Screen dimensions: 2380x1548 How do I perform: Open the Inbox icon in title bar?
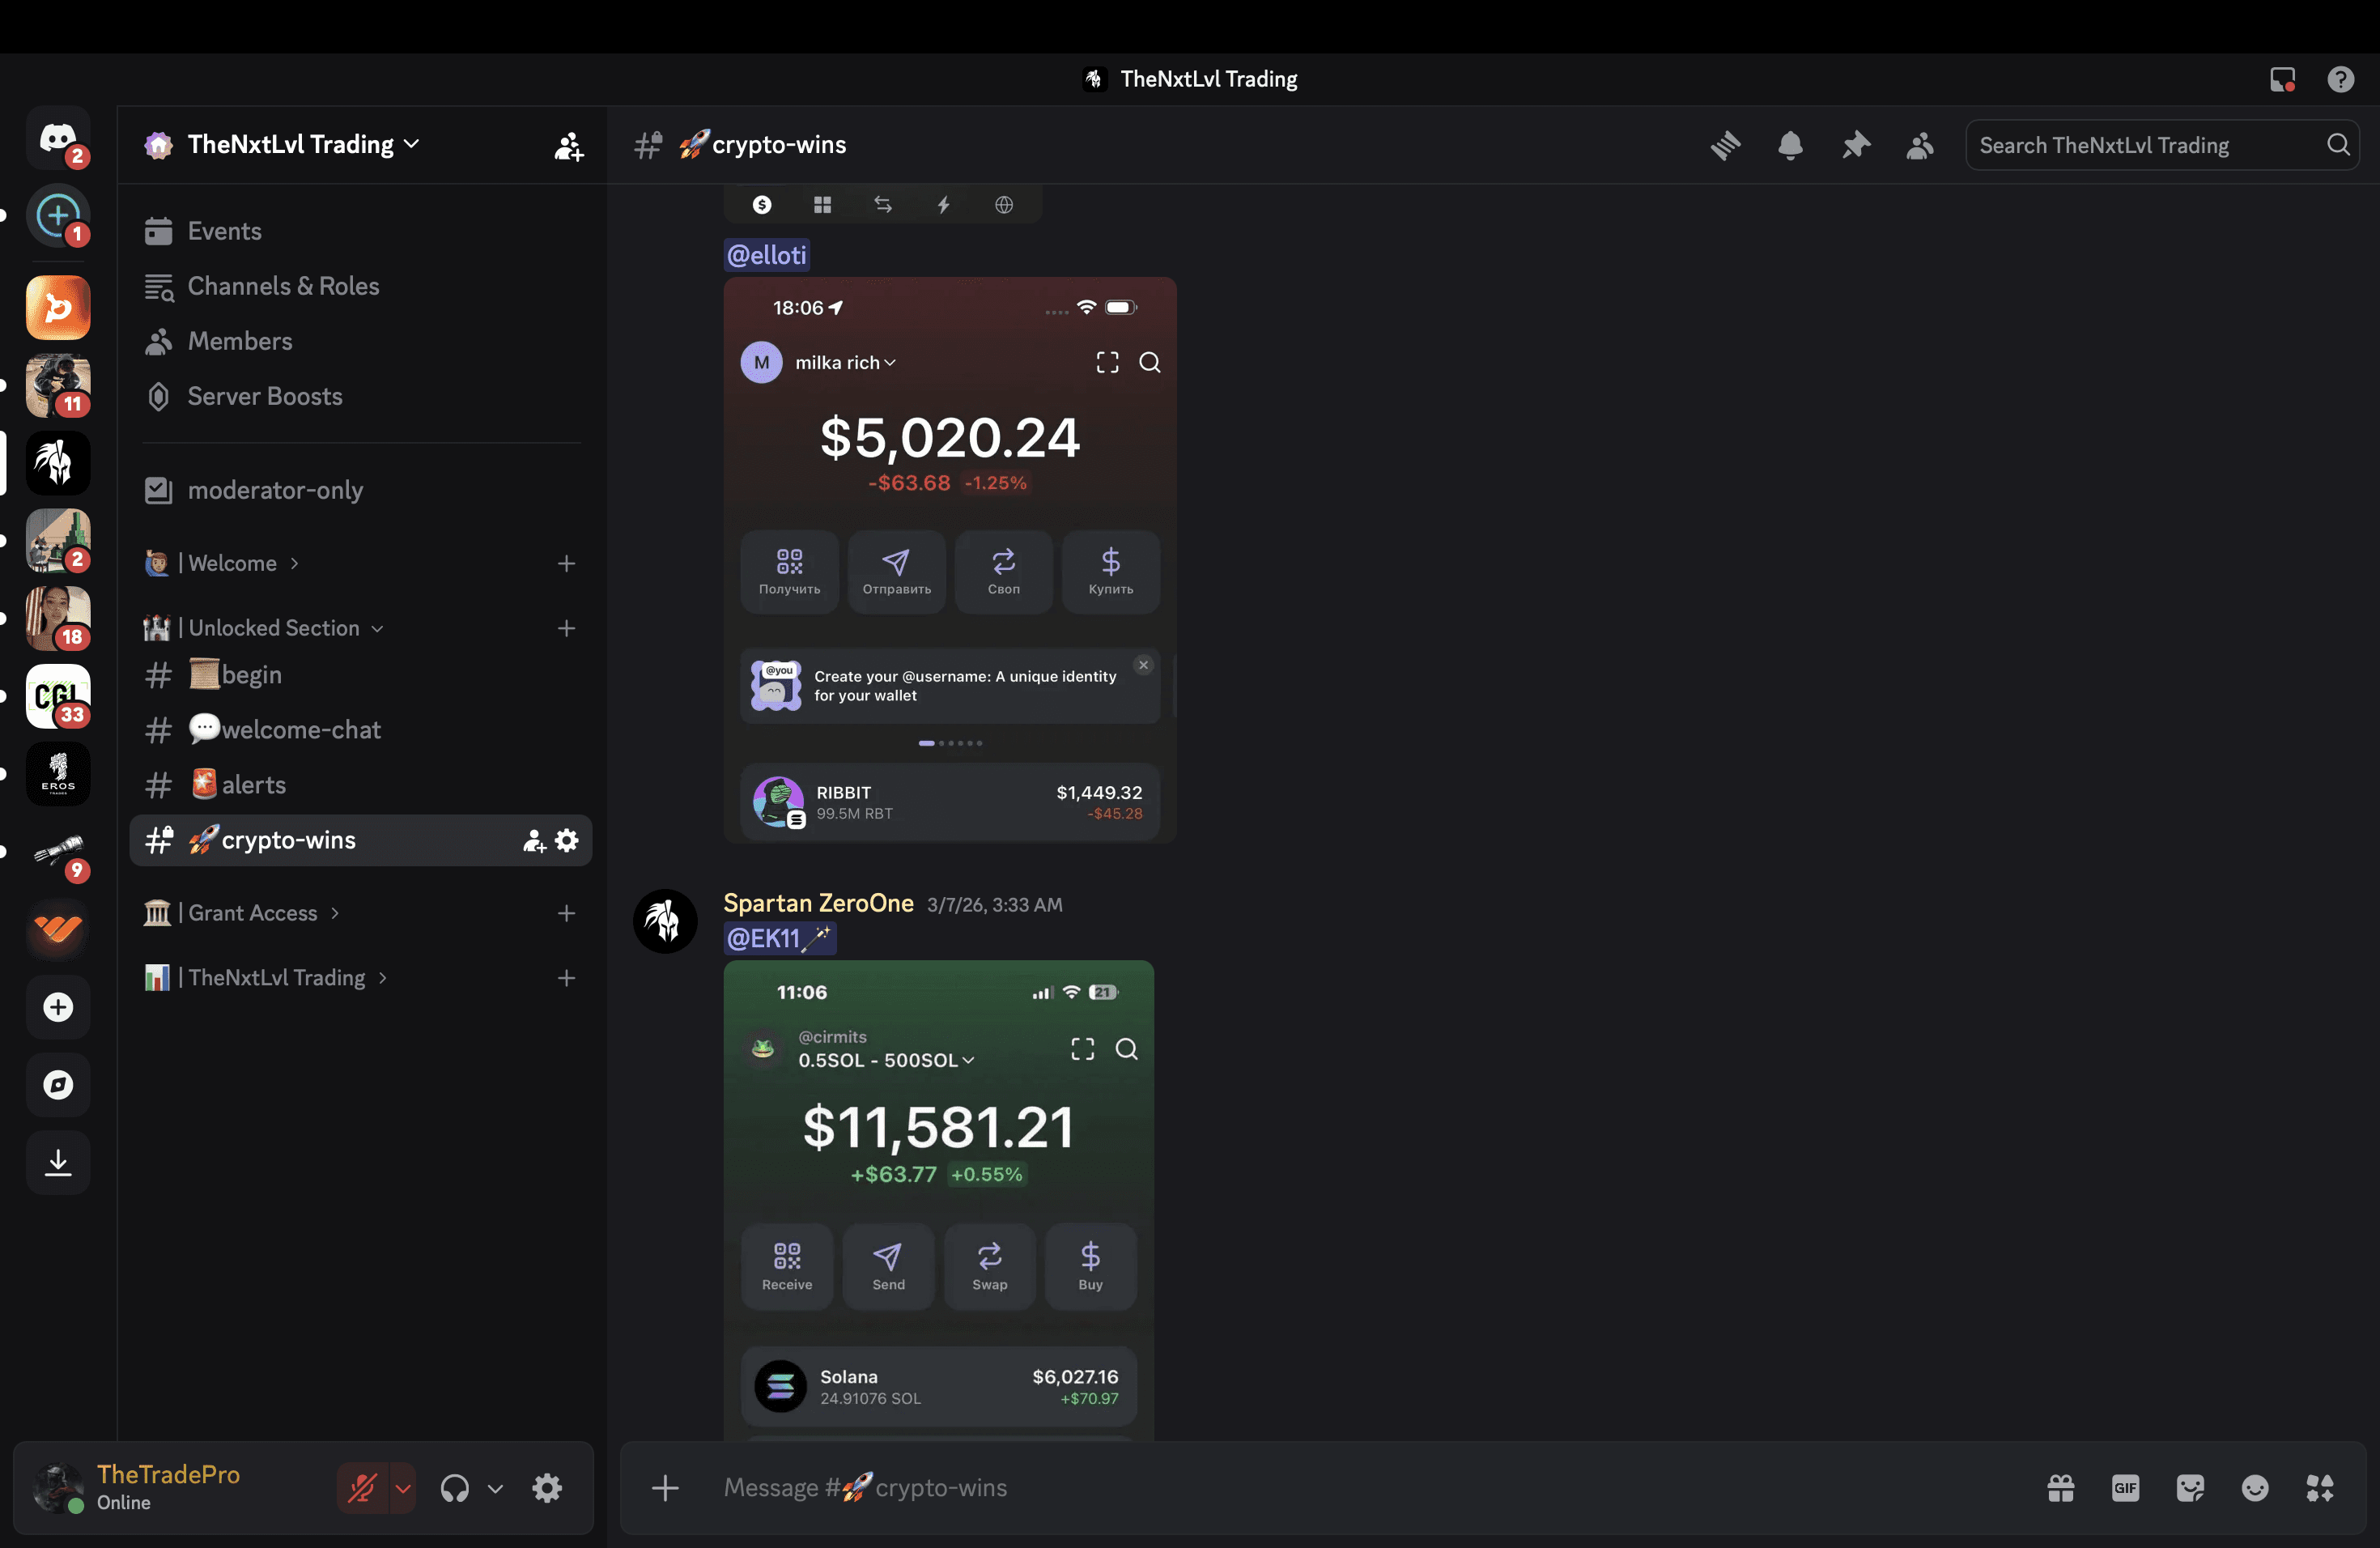coord(2281,79)
